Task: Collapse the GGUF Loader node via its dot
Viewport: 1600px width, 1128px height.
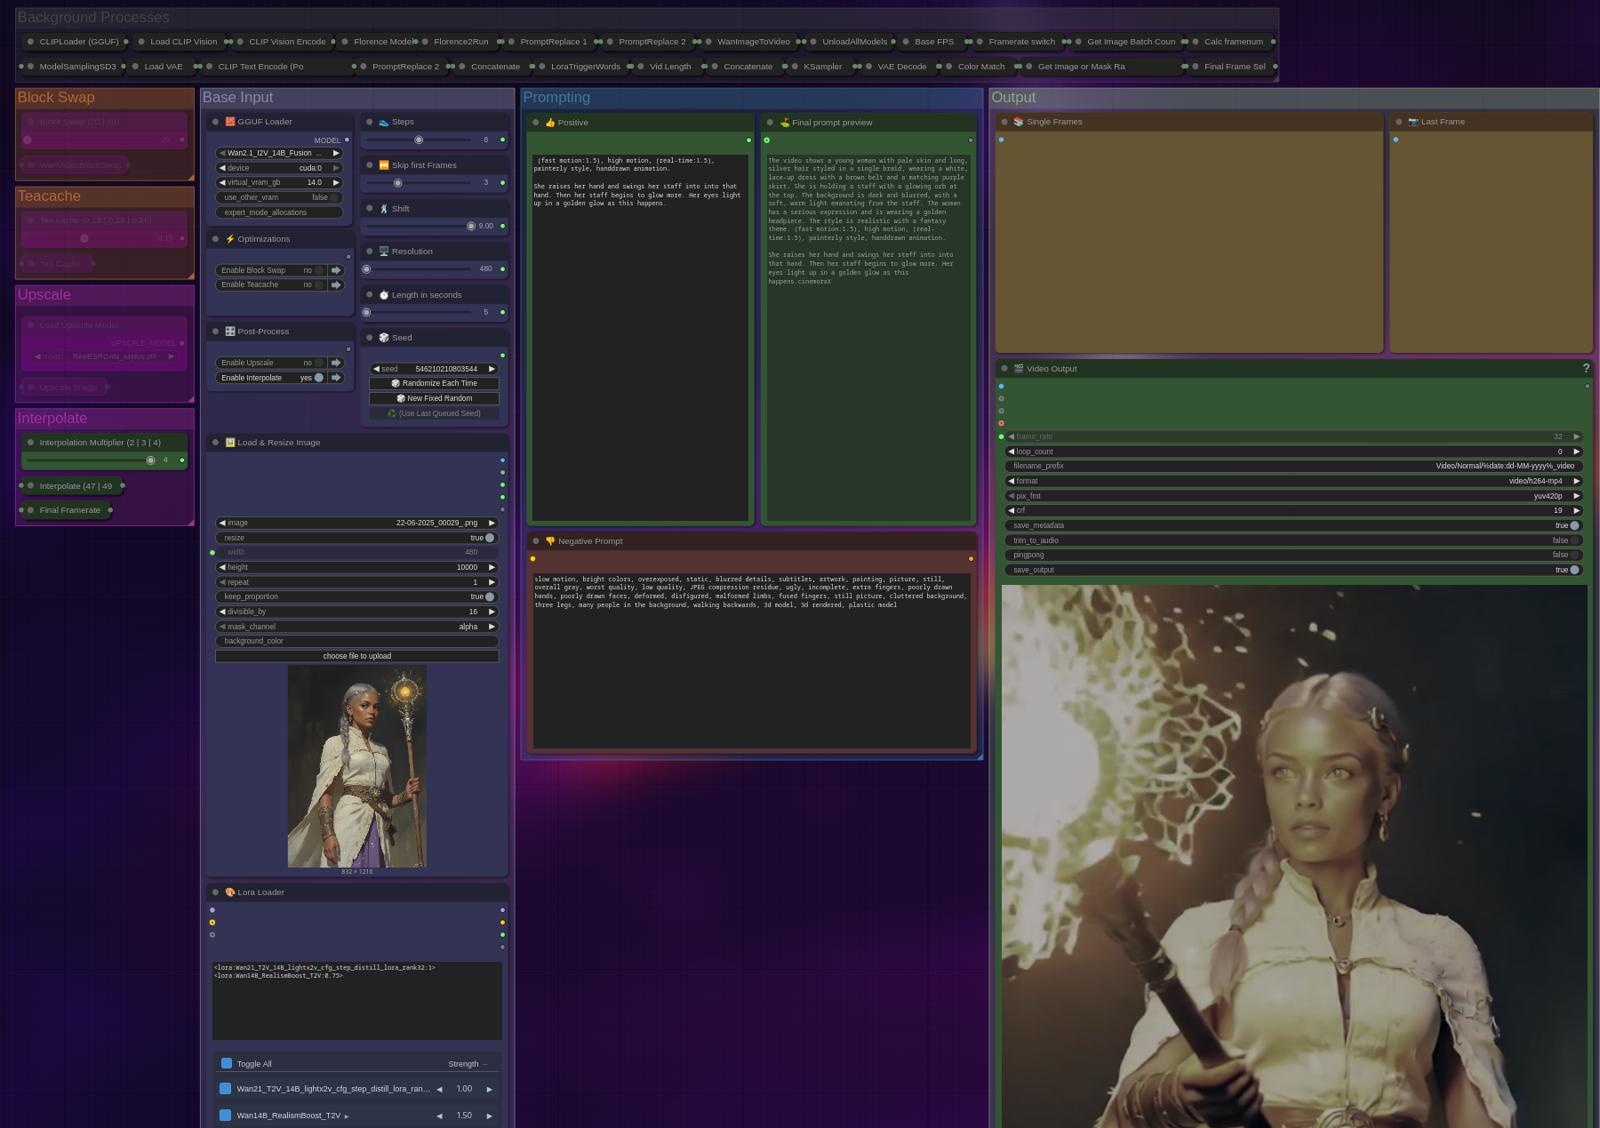Action: coord(215,122)
